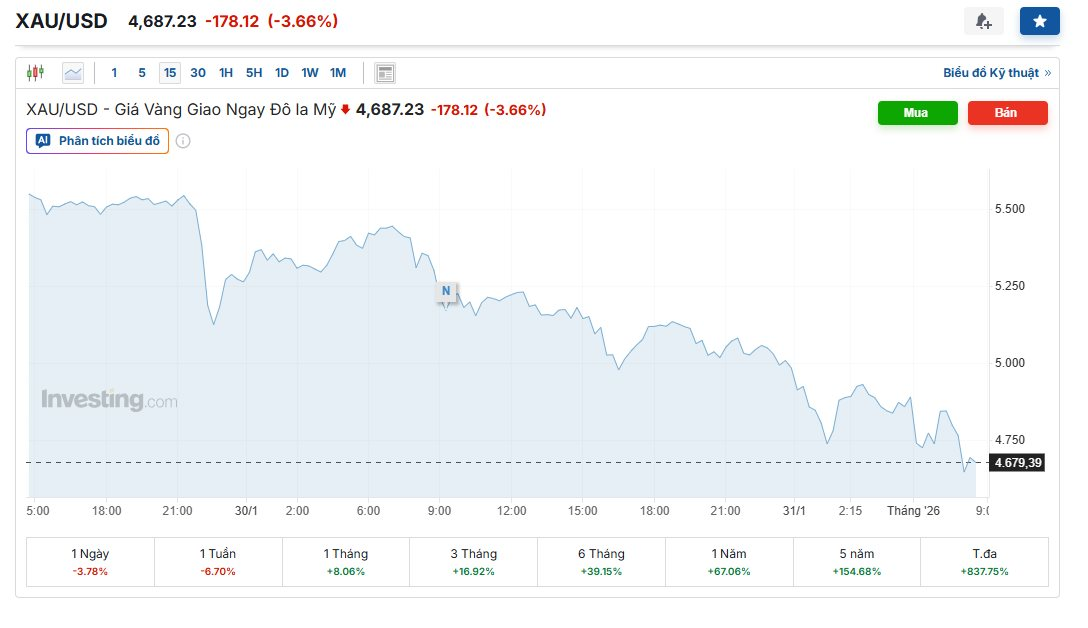Screen dimensions: 1088x628
Task: Click the news layout icon in toolbar
Action: [385, 73]
